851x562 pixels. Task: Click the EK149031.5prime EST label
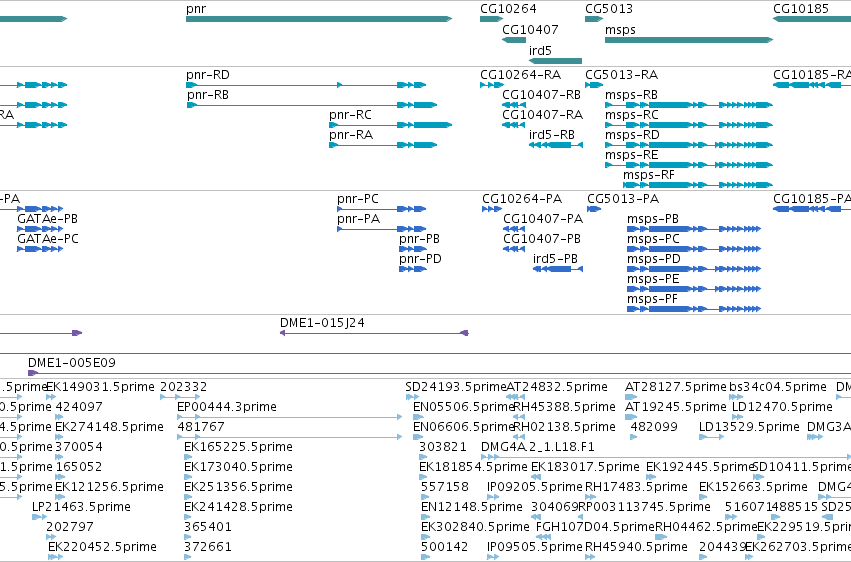click(100, 387)
